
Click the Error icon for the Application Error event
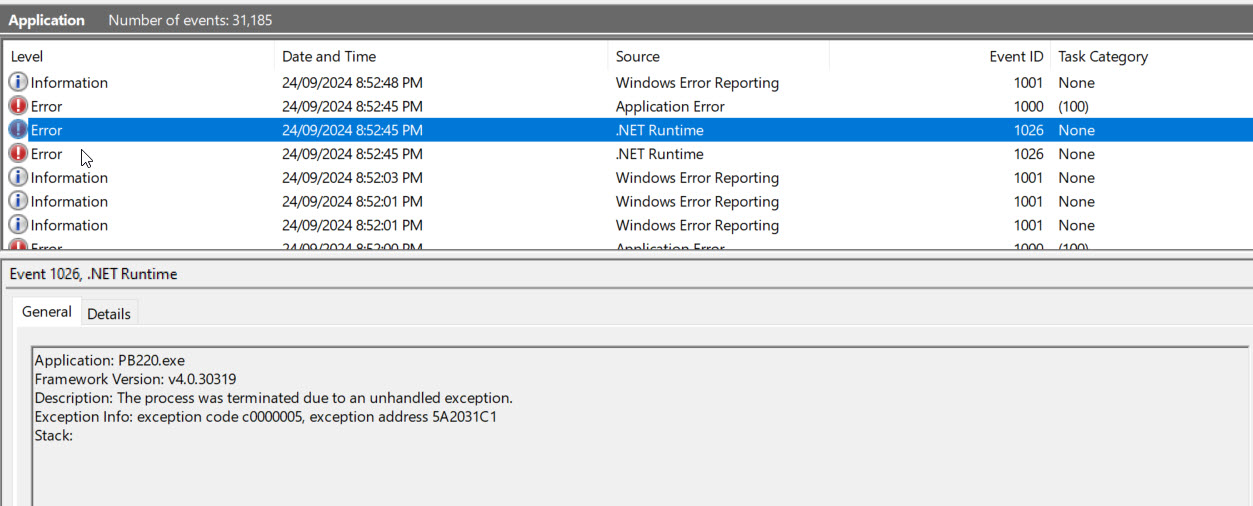click(x=18, y=107)
